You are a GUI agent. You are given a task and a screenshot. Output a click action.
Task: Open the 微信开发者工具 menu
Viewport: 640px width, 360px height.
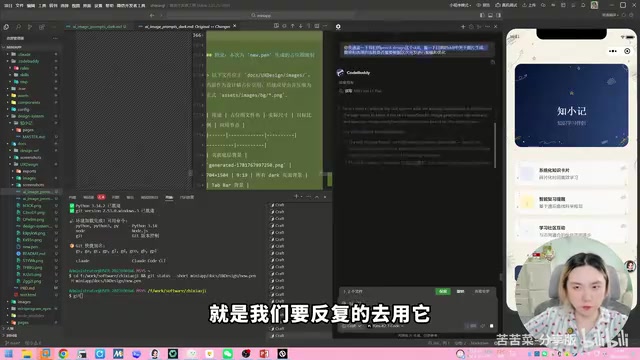(x=131, y=5)
